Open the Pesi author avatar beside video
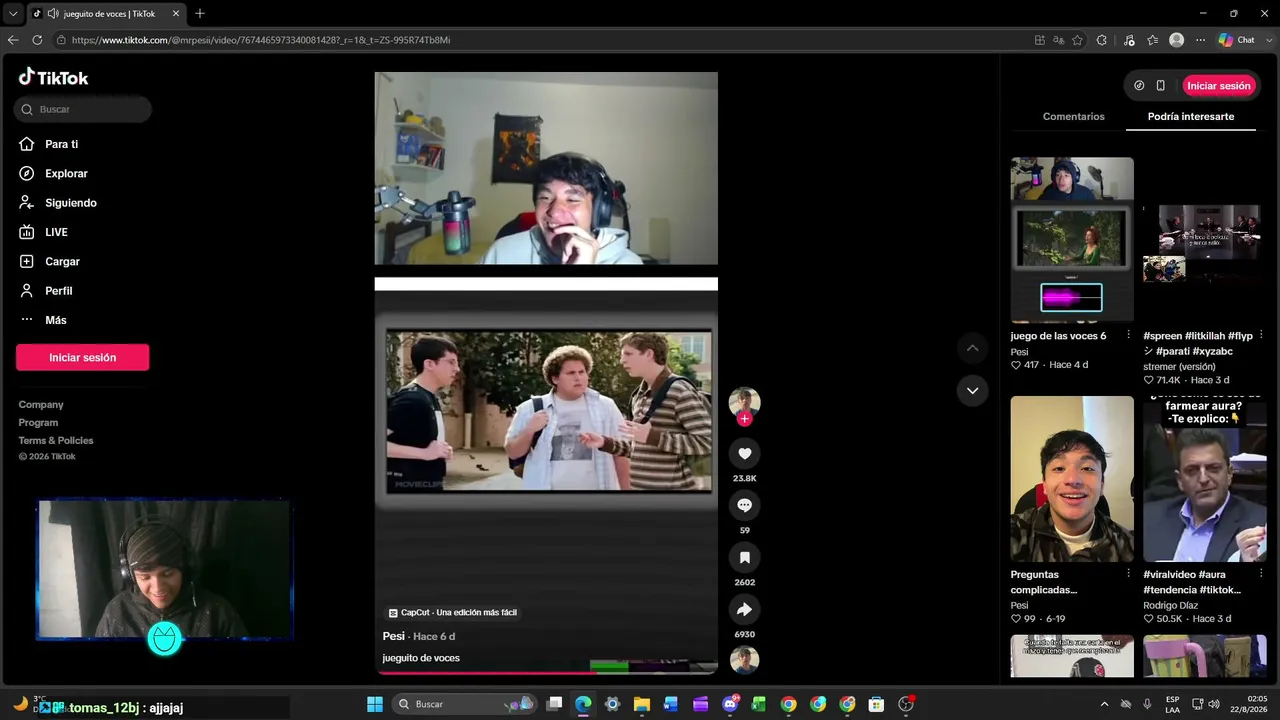Viewport: 1280px width, 720px height. [x=744, y=402]
